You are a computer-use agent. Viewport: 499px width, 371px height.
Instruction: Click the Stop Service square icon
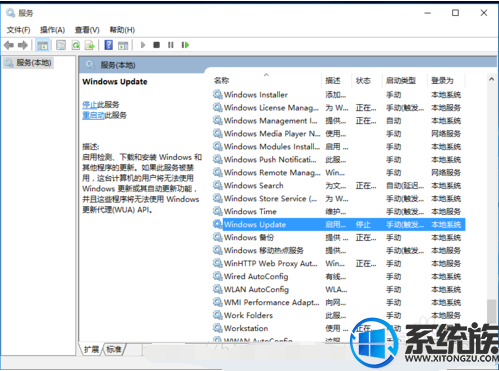click(x=156, y=45)
